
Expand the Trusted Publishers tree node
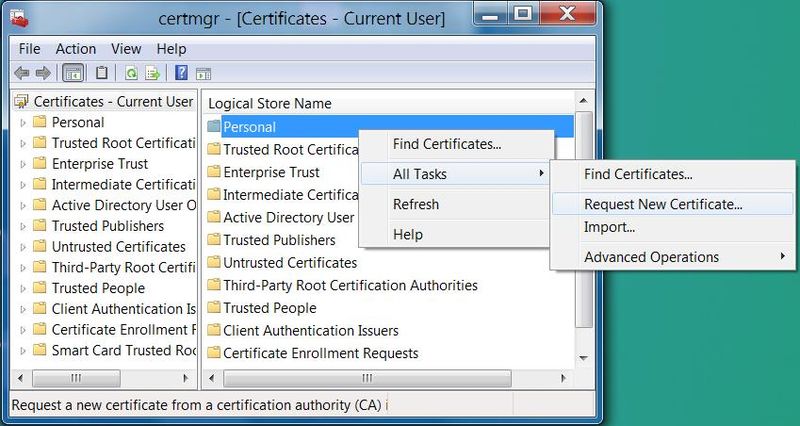pos(23,227)
